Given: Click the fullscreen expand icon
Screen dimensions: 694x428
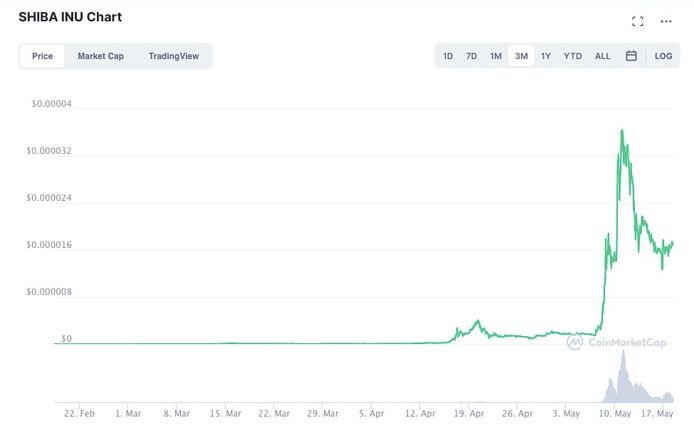Looking at the screenshot, I should [x=638, y=21].
